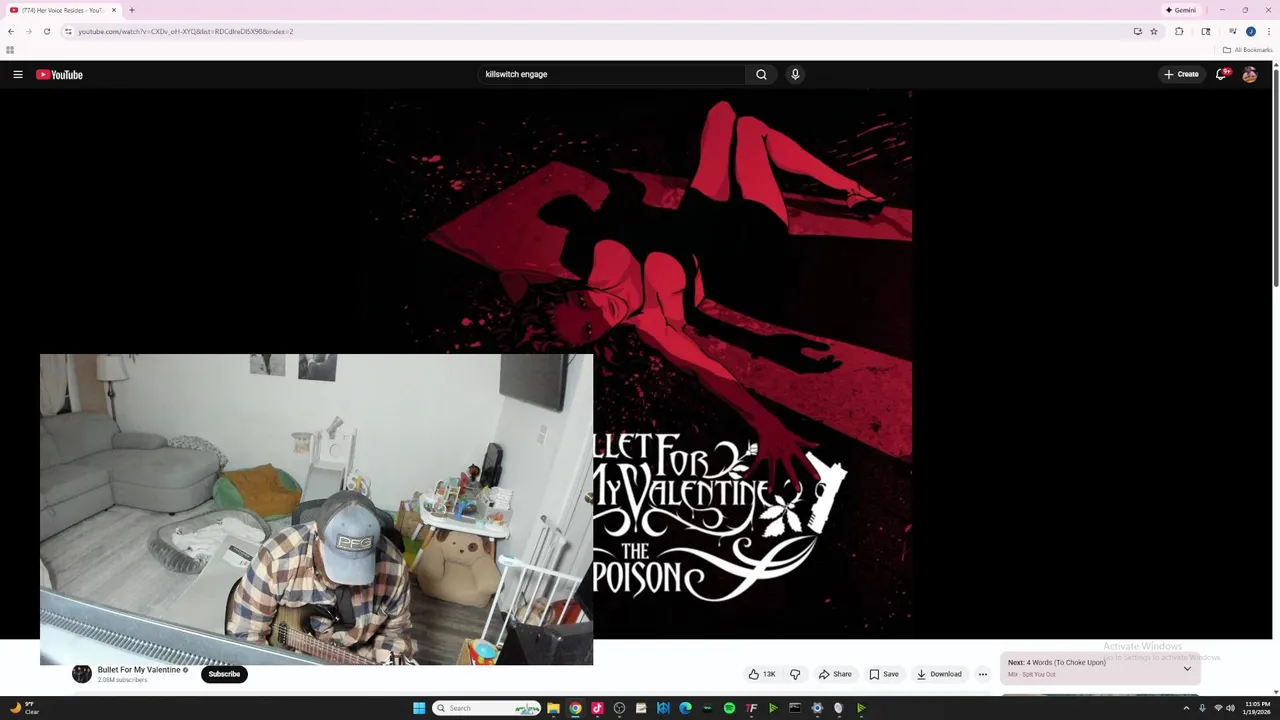
Task: Open the Chrome profile avatar
Action: point(1250,31)
